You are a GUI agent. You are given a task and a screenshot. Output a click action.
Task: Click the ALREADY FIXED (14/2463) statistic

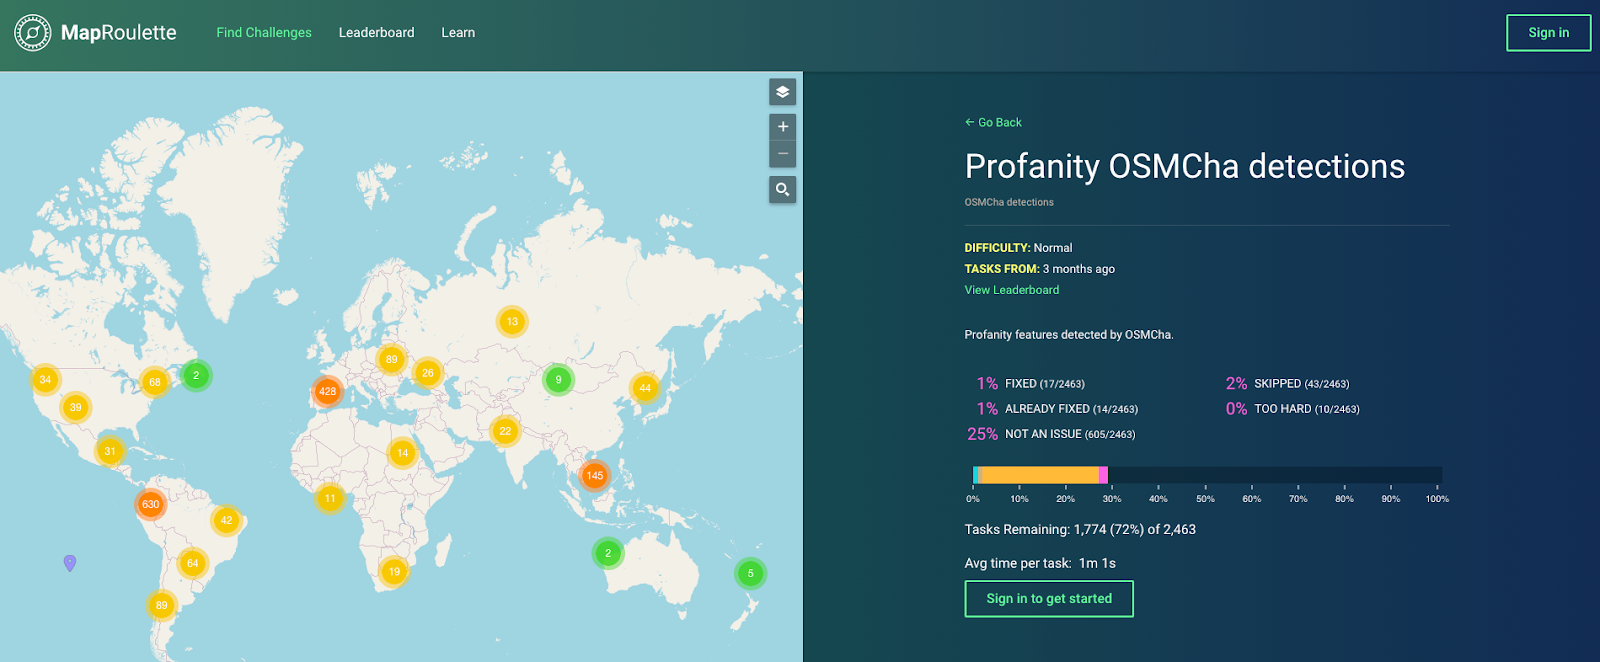pyautogui.click(x=1057, y=409)
